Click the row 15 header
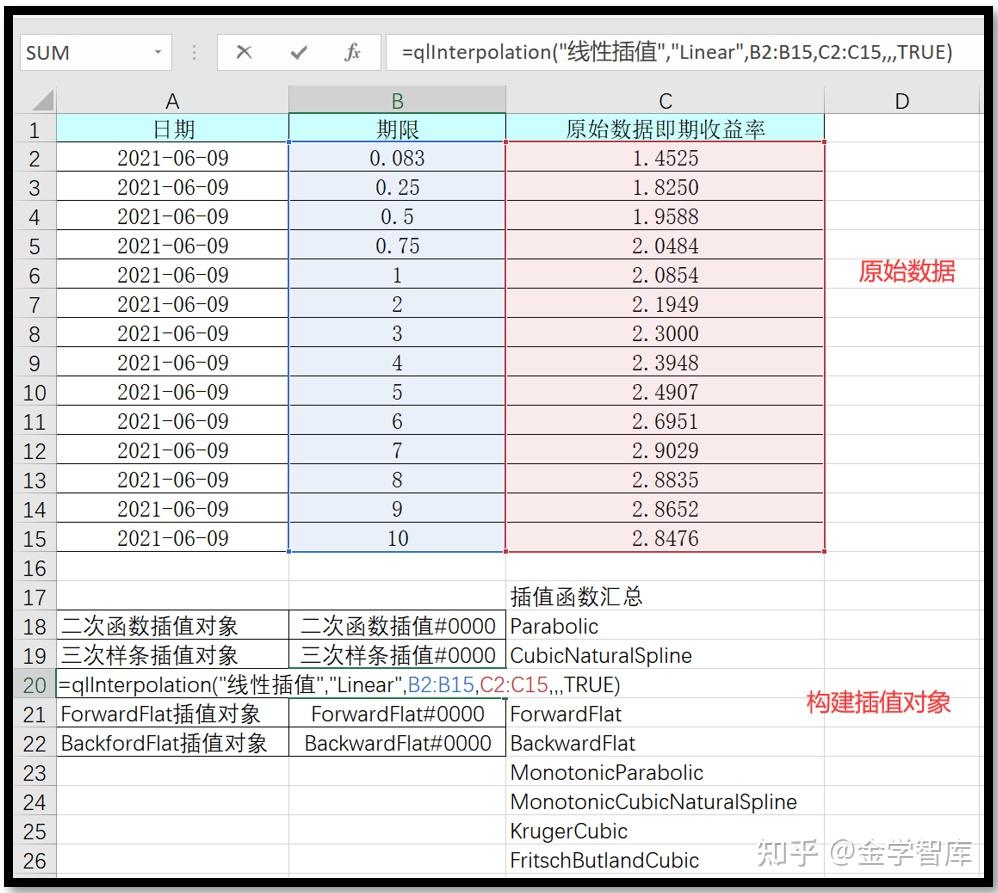Image resolution: width=998 pixels, height=893 pixels. click(x=35, y=538)
